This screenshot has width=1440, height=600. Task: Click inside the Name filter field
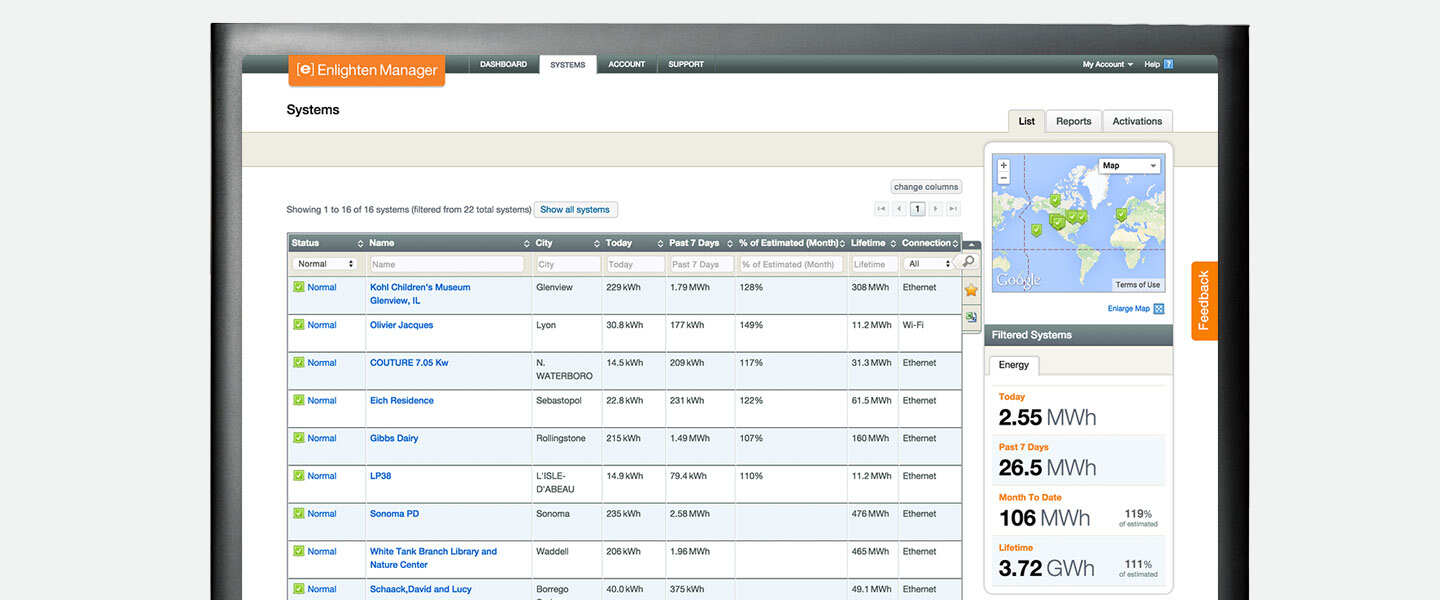445,263
